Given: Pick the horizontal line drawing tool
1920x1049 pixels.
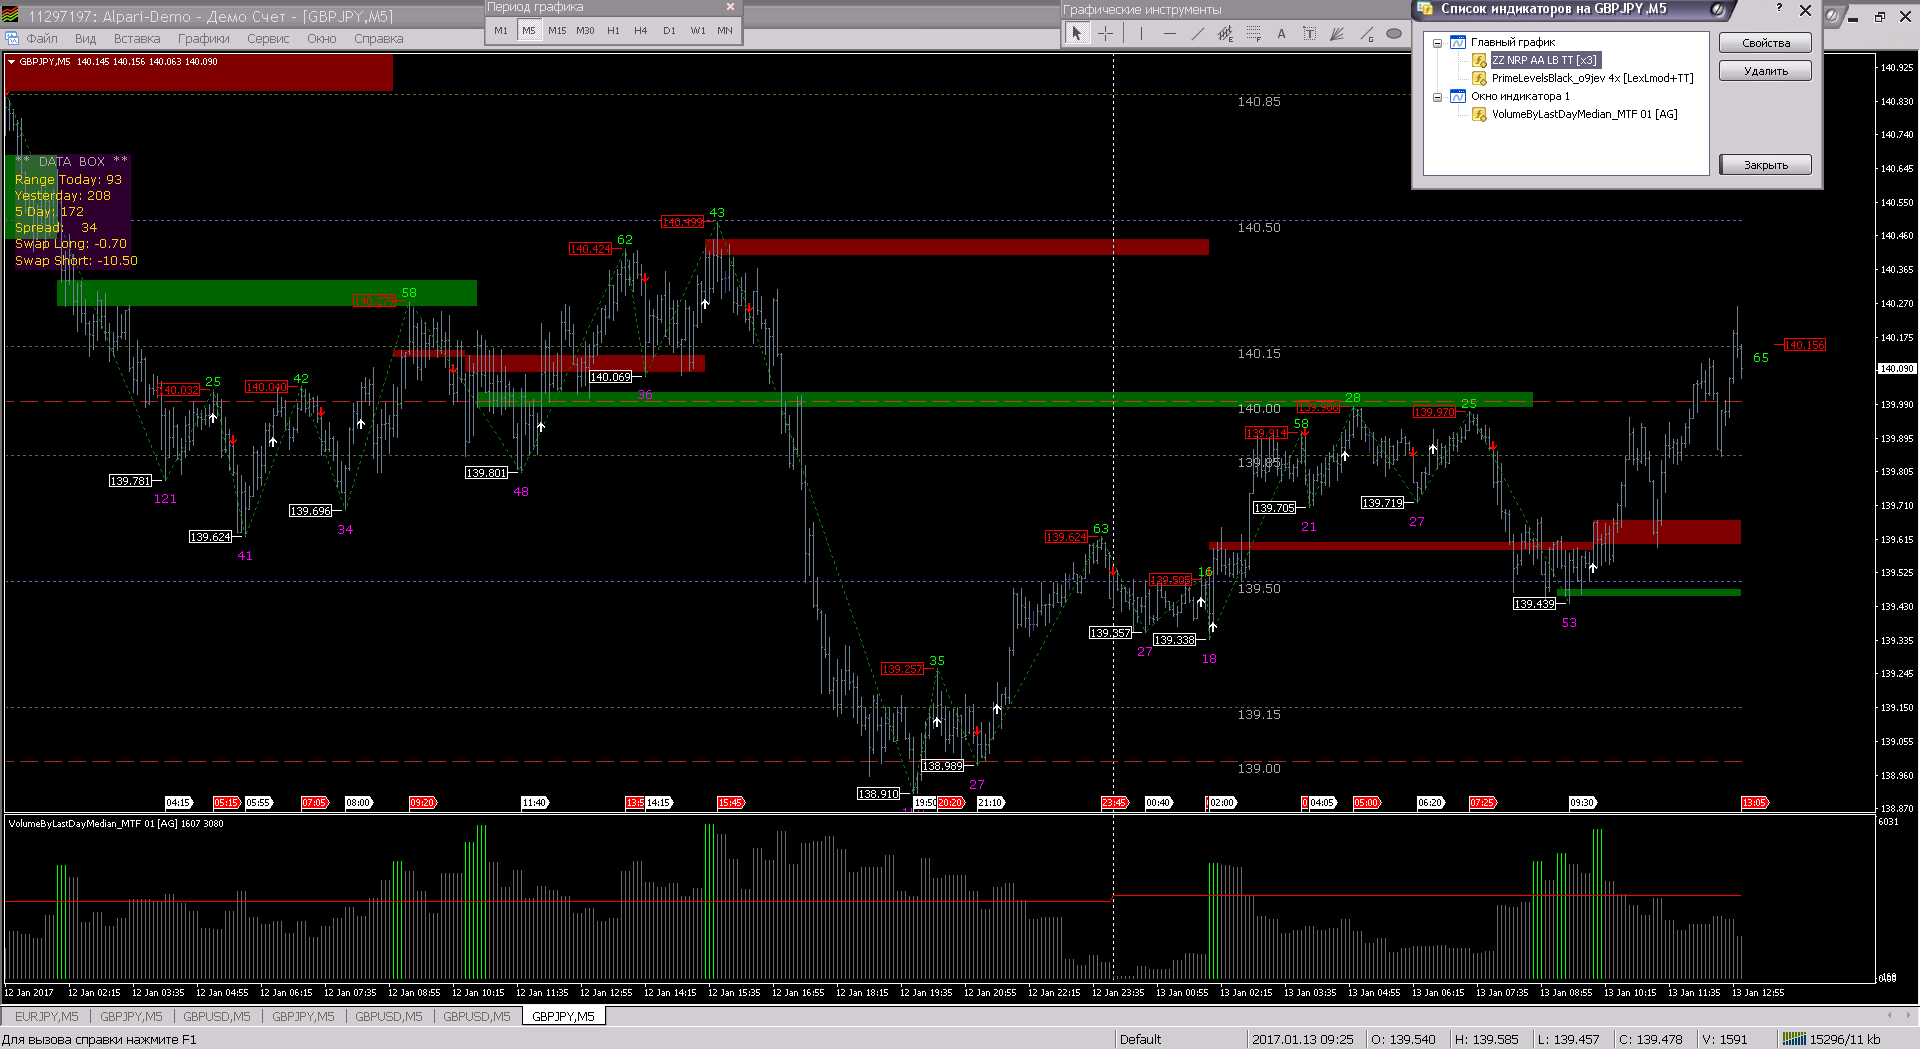Looking at the screenshot, I should pos(1169,33).
